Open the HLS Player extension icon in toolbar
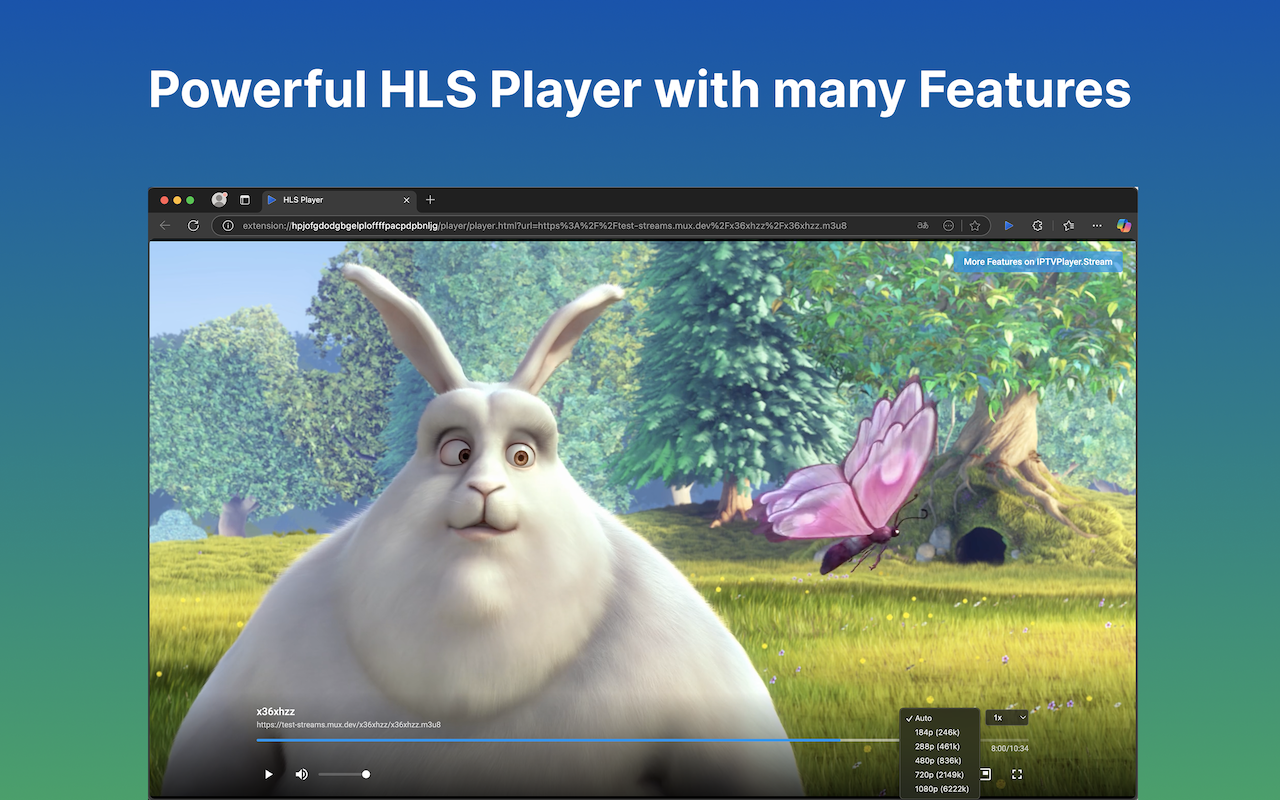1280x800 pixels. click(x=1008, y=226)
